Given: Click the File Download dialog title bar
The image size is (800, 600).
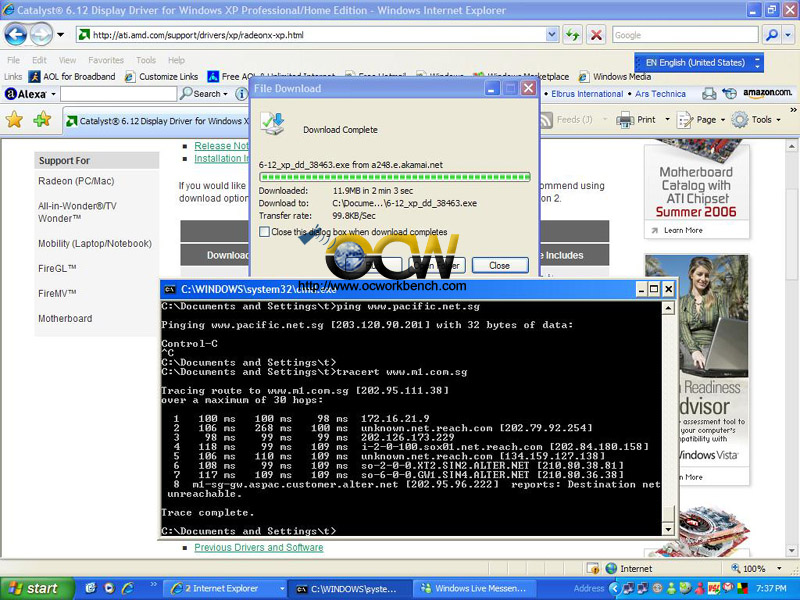Looking at the screenshot, I should [367, 88].
